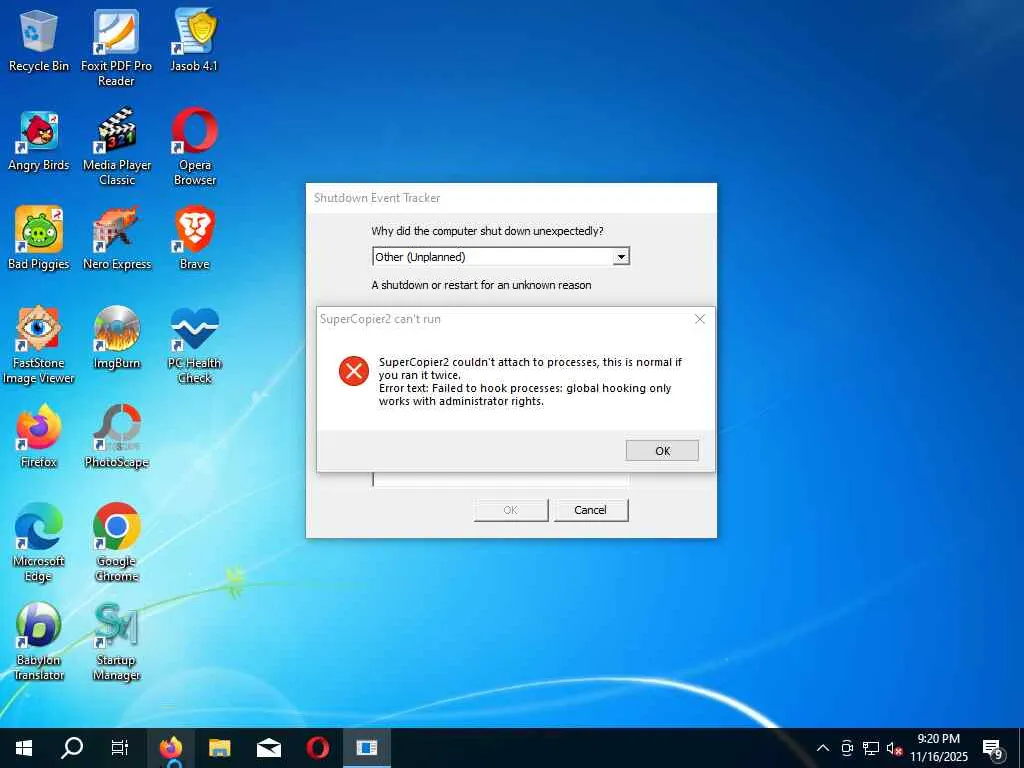Show hidden system tray icons
The height and width of the screenshot is (768, 1024).
[x=823, y=748]
